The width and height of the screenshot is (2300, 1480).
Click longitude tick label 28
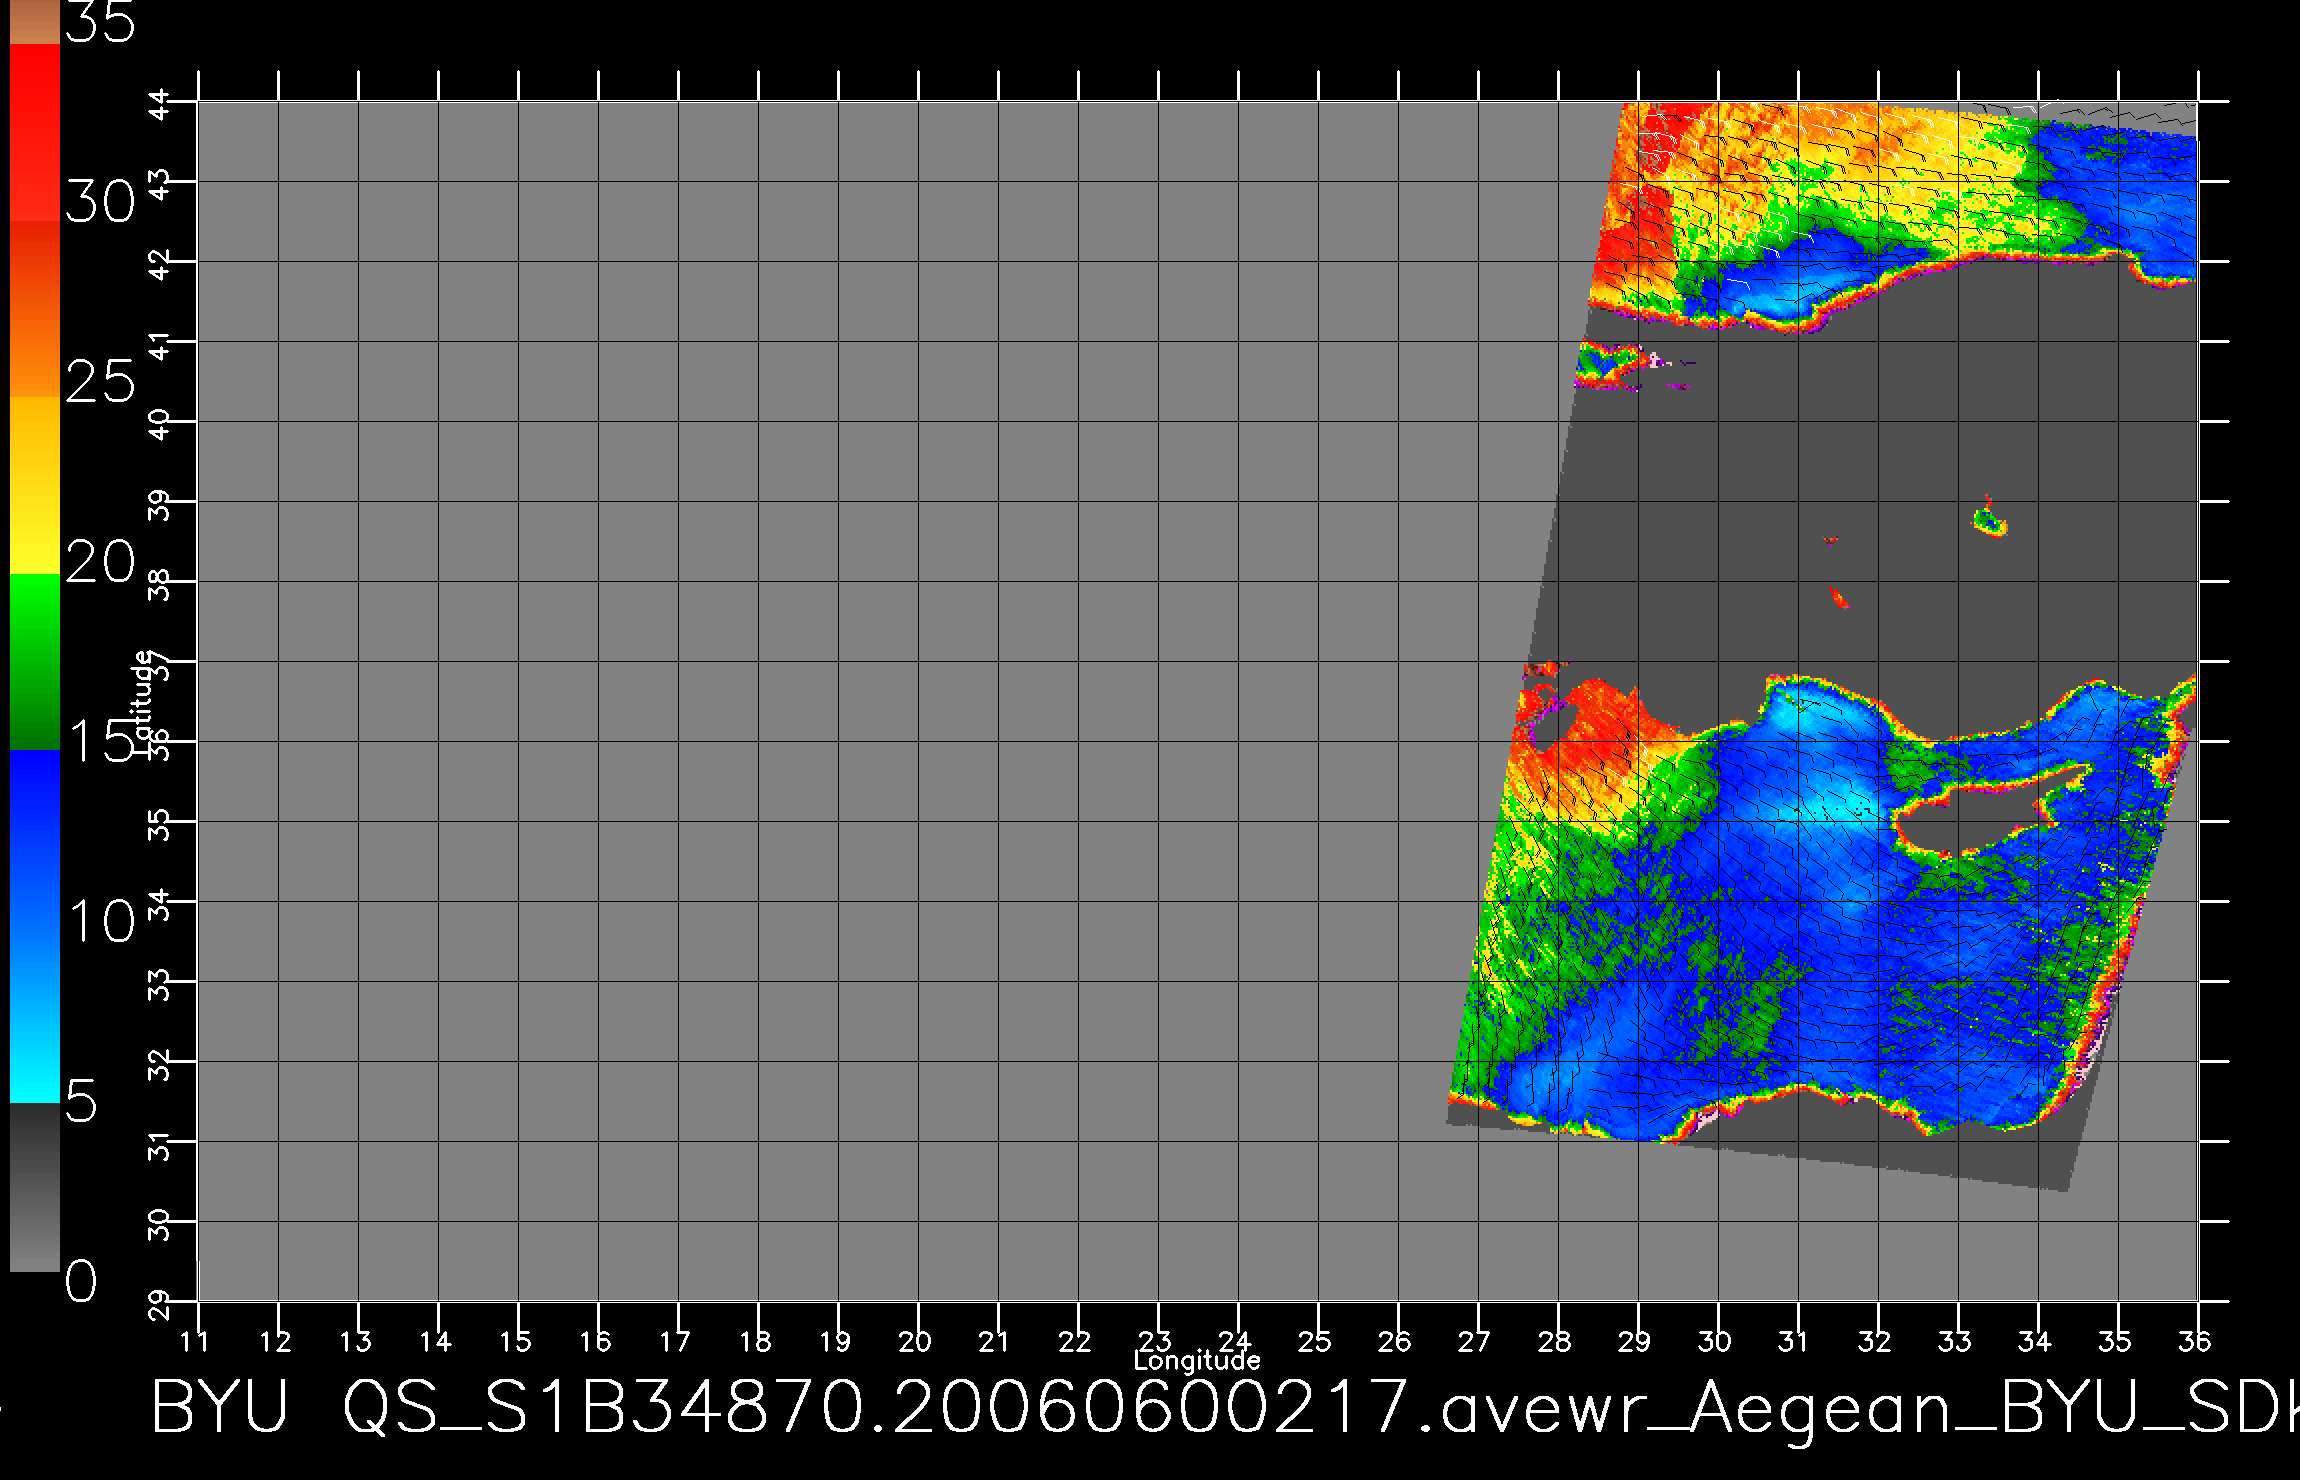pos(1555,1340)
